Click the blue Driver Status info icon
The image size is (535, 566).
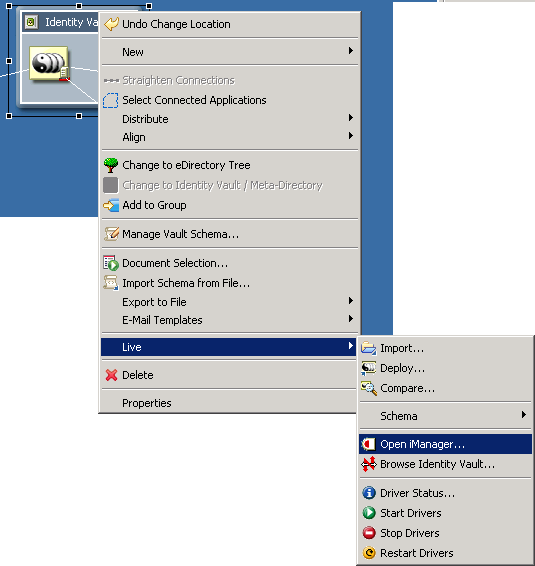(x=369, y=493)
